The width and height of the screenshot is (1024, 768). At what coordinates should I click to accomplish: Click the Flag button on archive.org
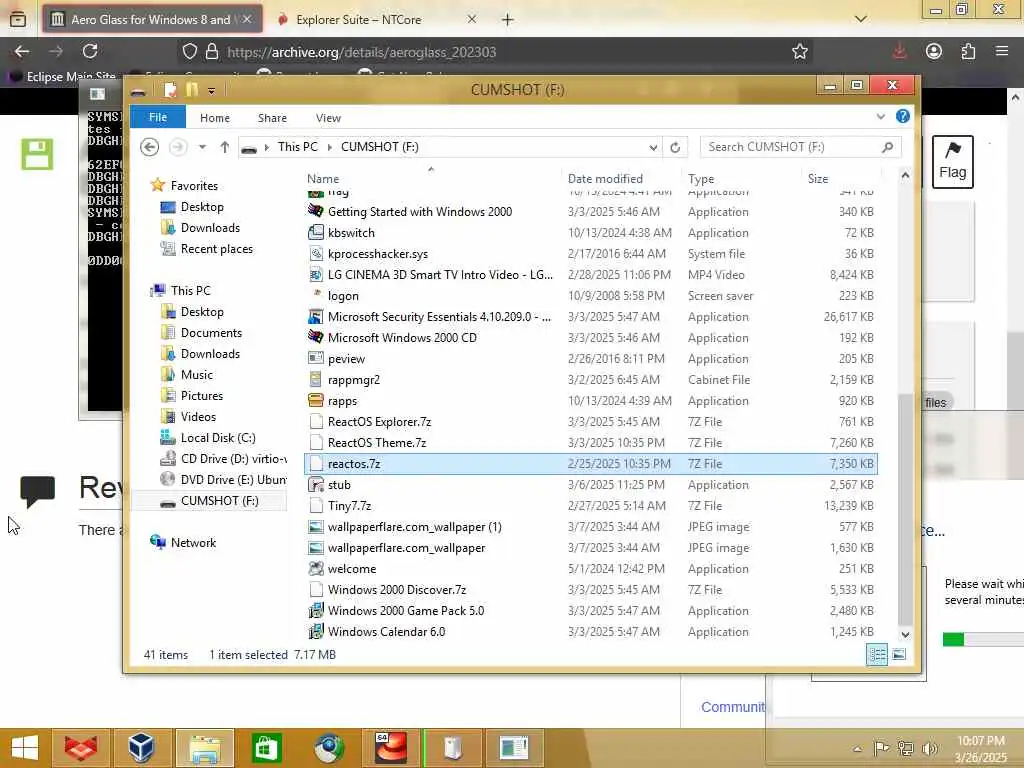[x=952, y=162]
